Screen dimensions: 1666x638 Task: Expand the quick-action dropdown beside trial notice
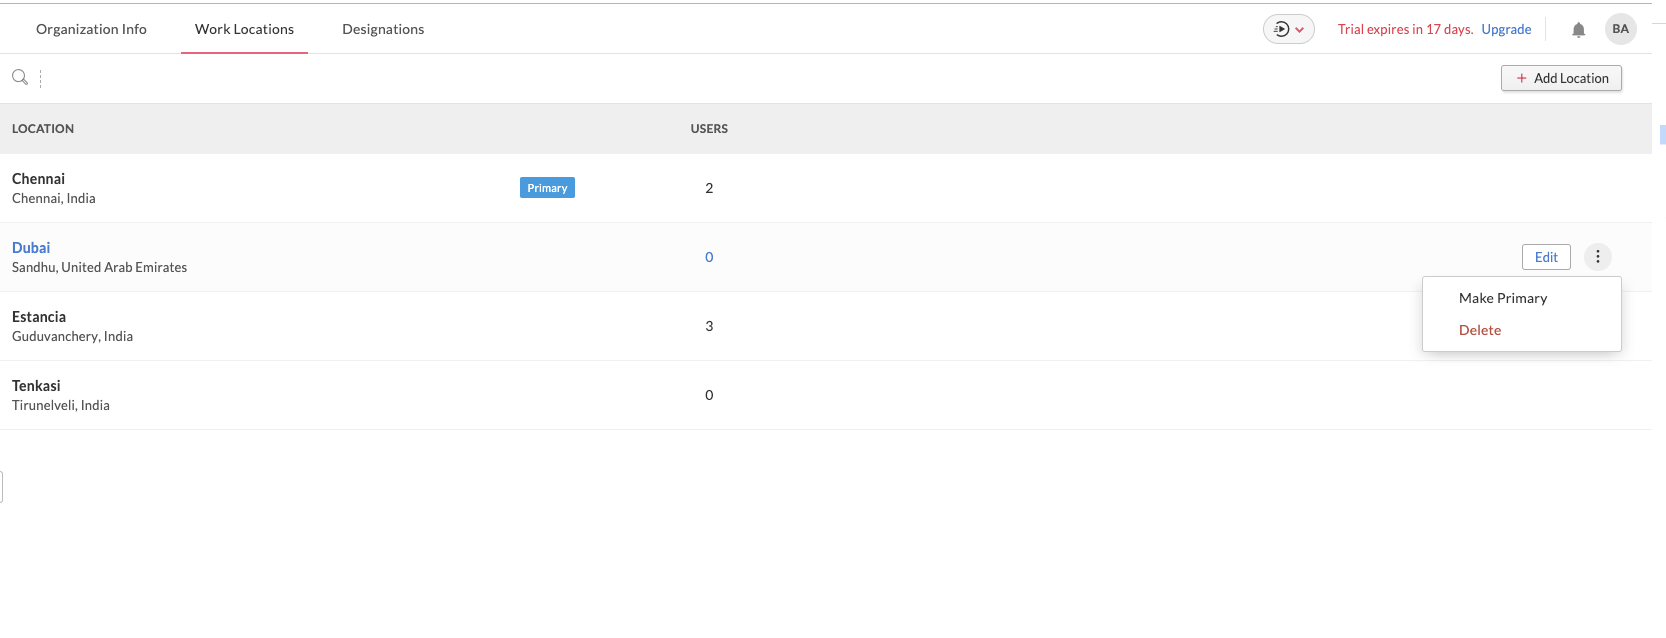[x=1288, y=29]
